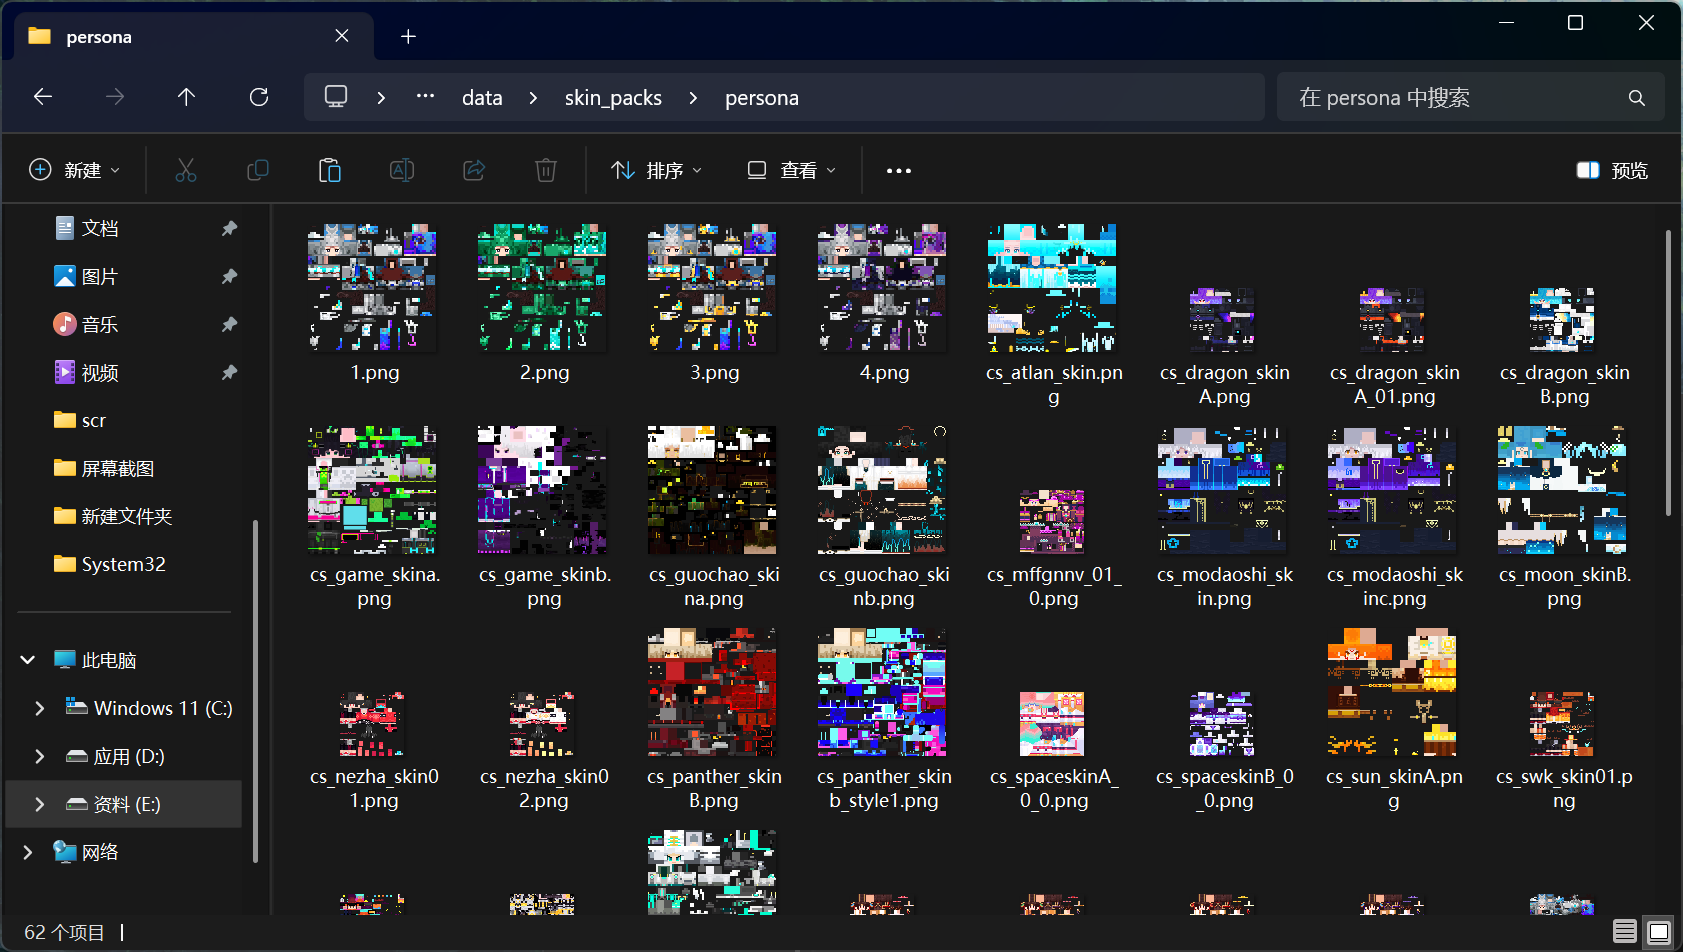This screenshot has height=952, width=1683.
Task: Open the 新建 new item menu
Action: point(75,171)
